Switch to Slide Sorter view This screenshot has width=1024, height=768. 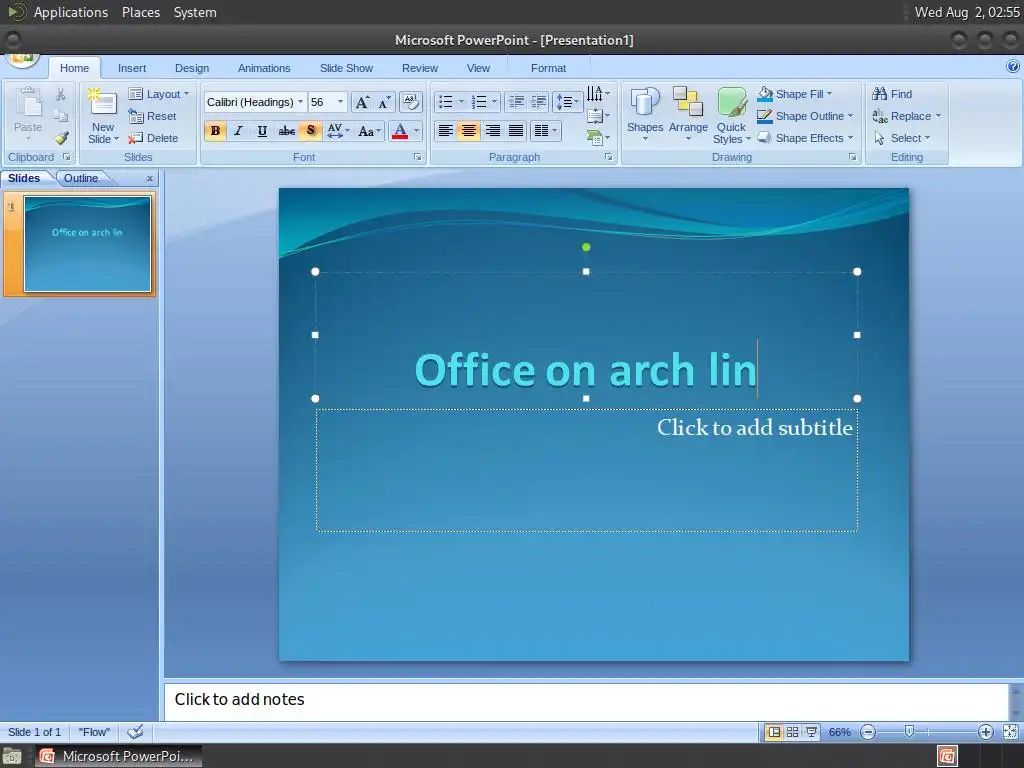(792, 732)
